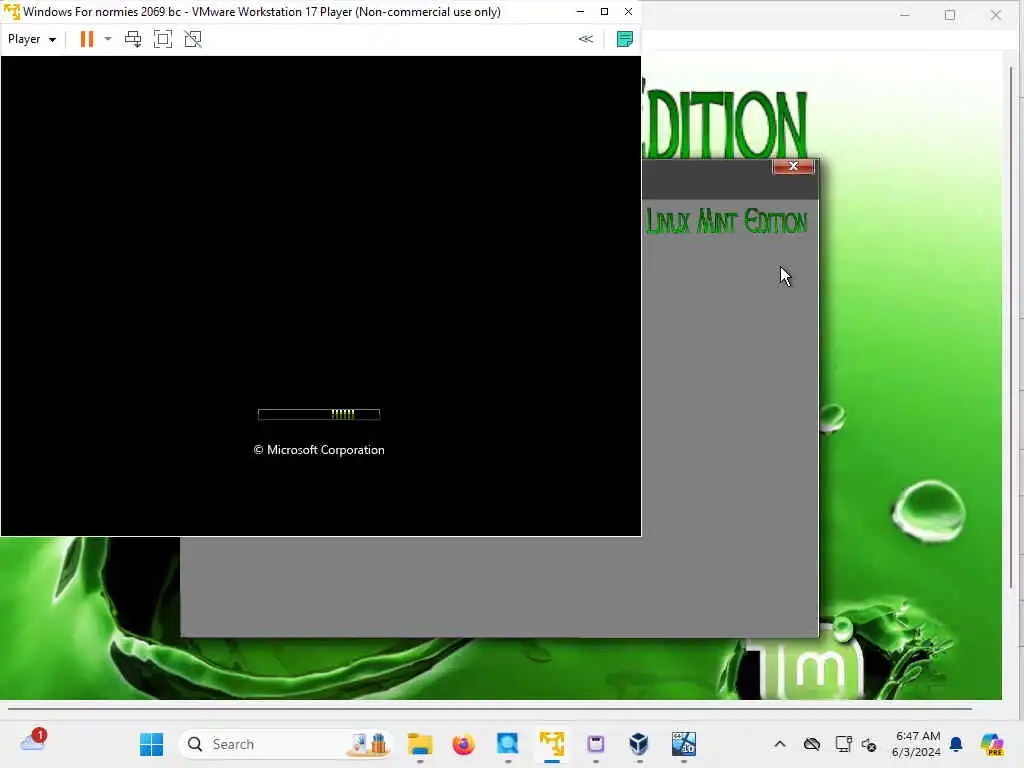Minimize the VMware Player window

pos(580,12)
